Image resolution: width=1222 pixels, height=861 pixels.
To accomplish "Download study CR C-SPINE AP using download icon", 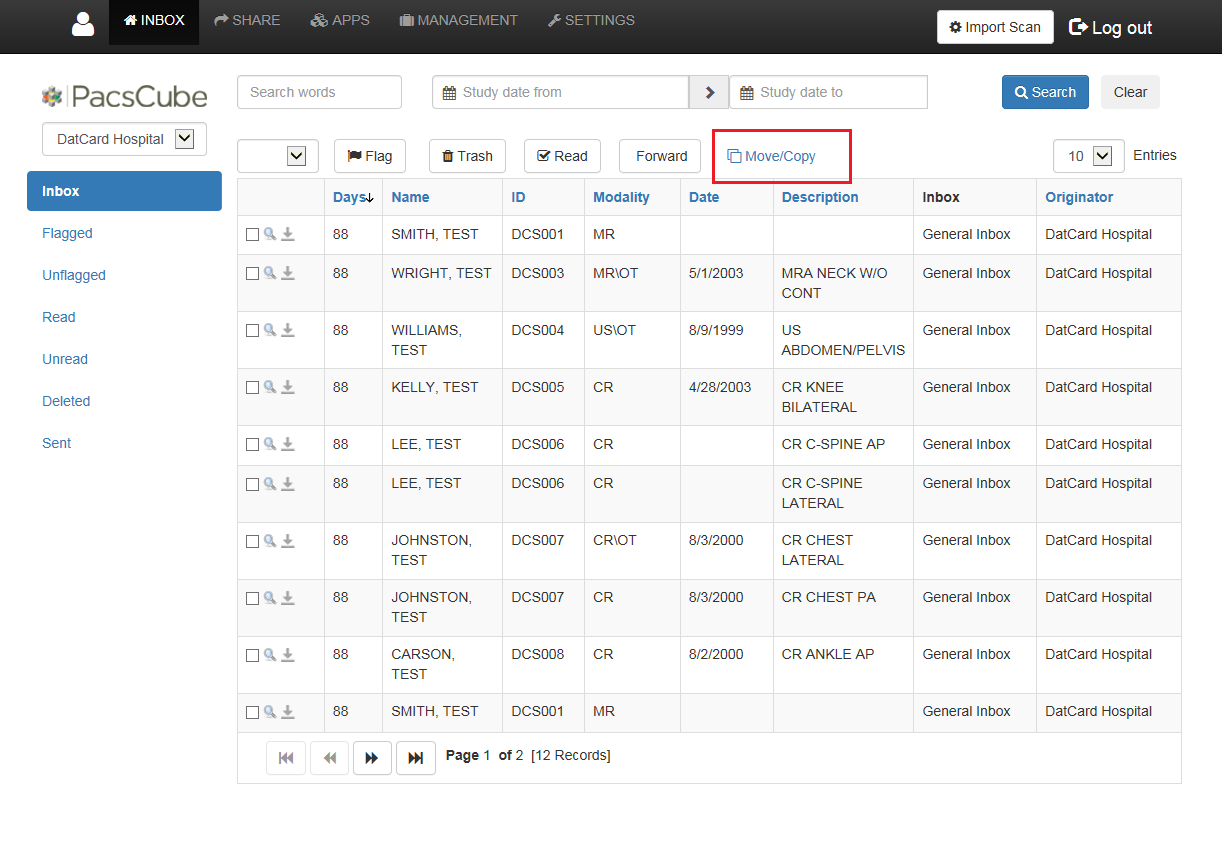I will (x=288, y=444).
